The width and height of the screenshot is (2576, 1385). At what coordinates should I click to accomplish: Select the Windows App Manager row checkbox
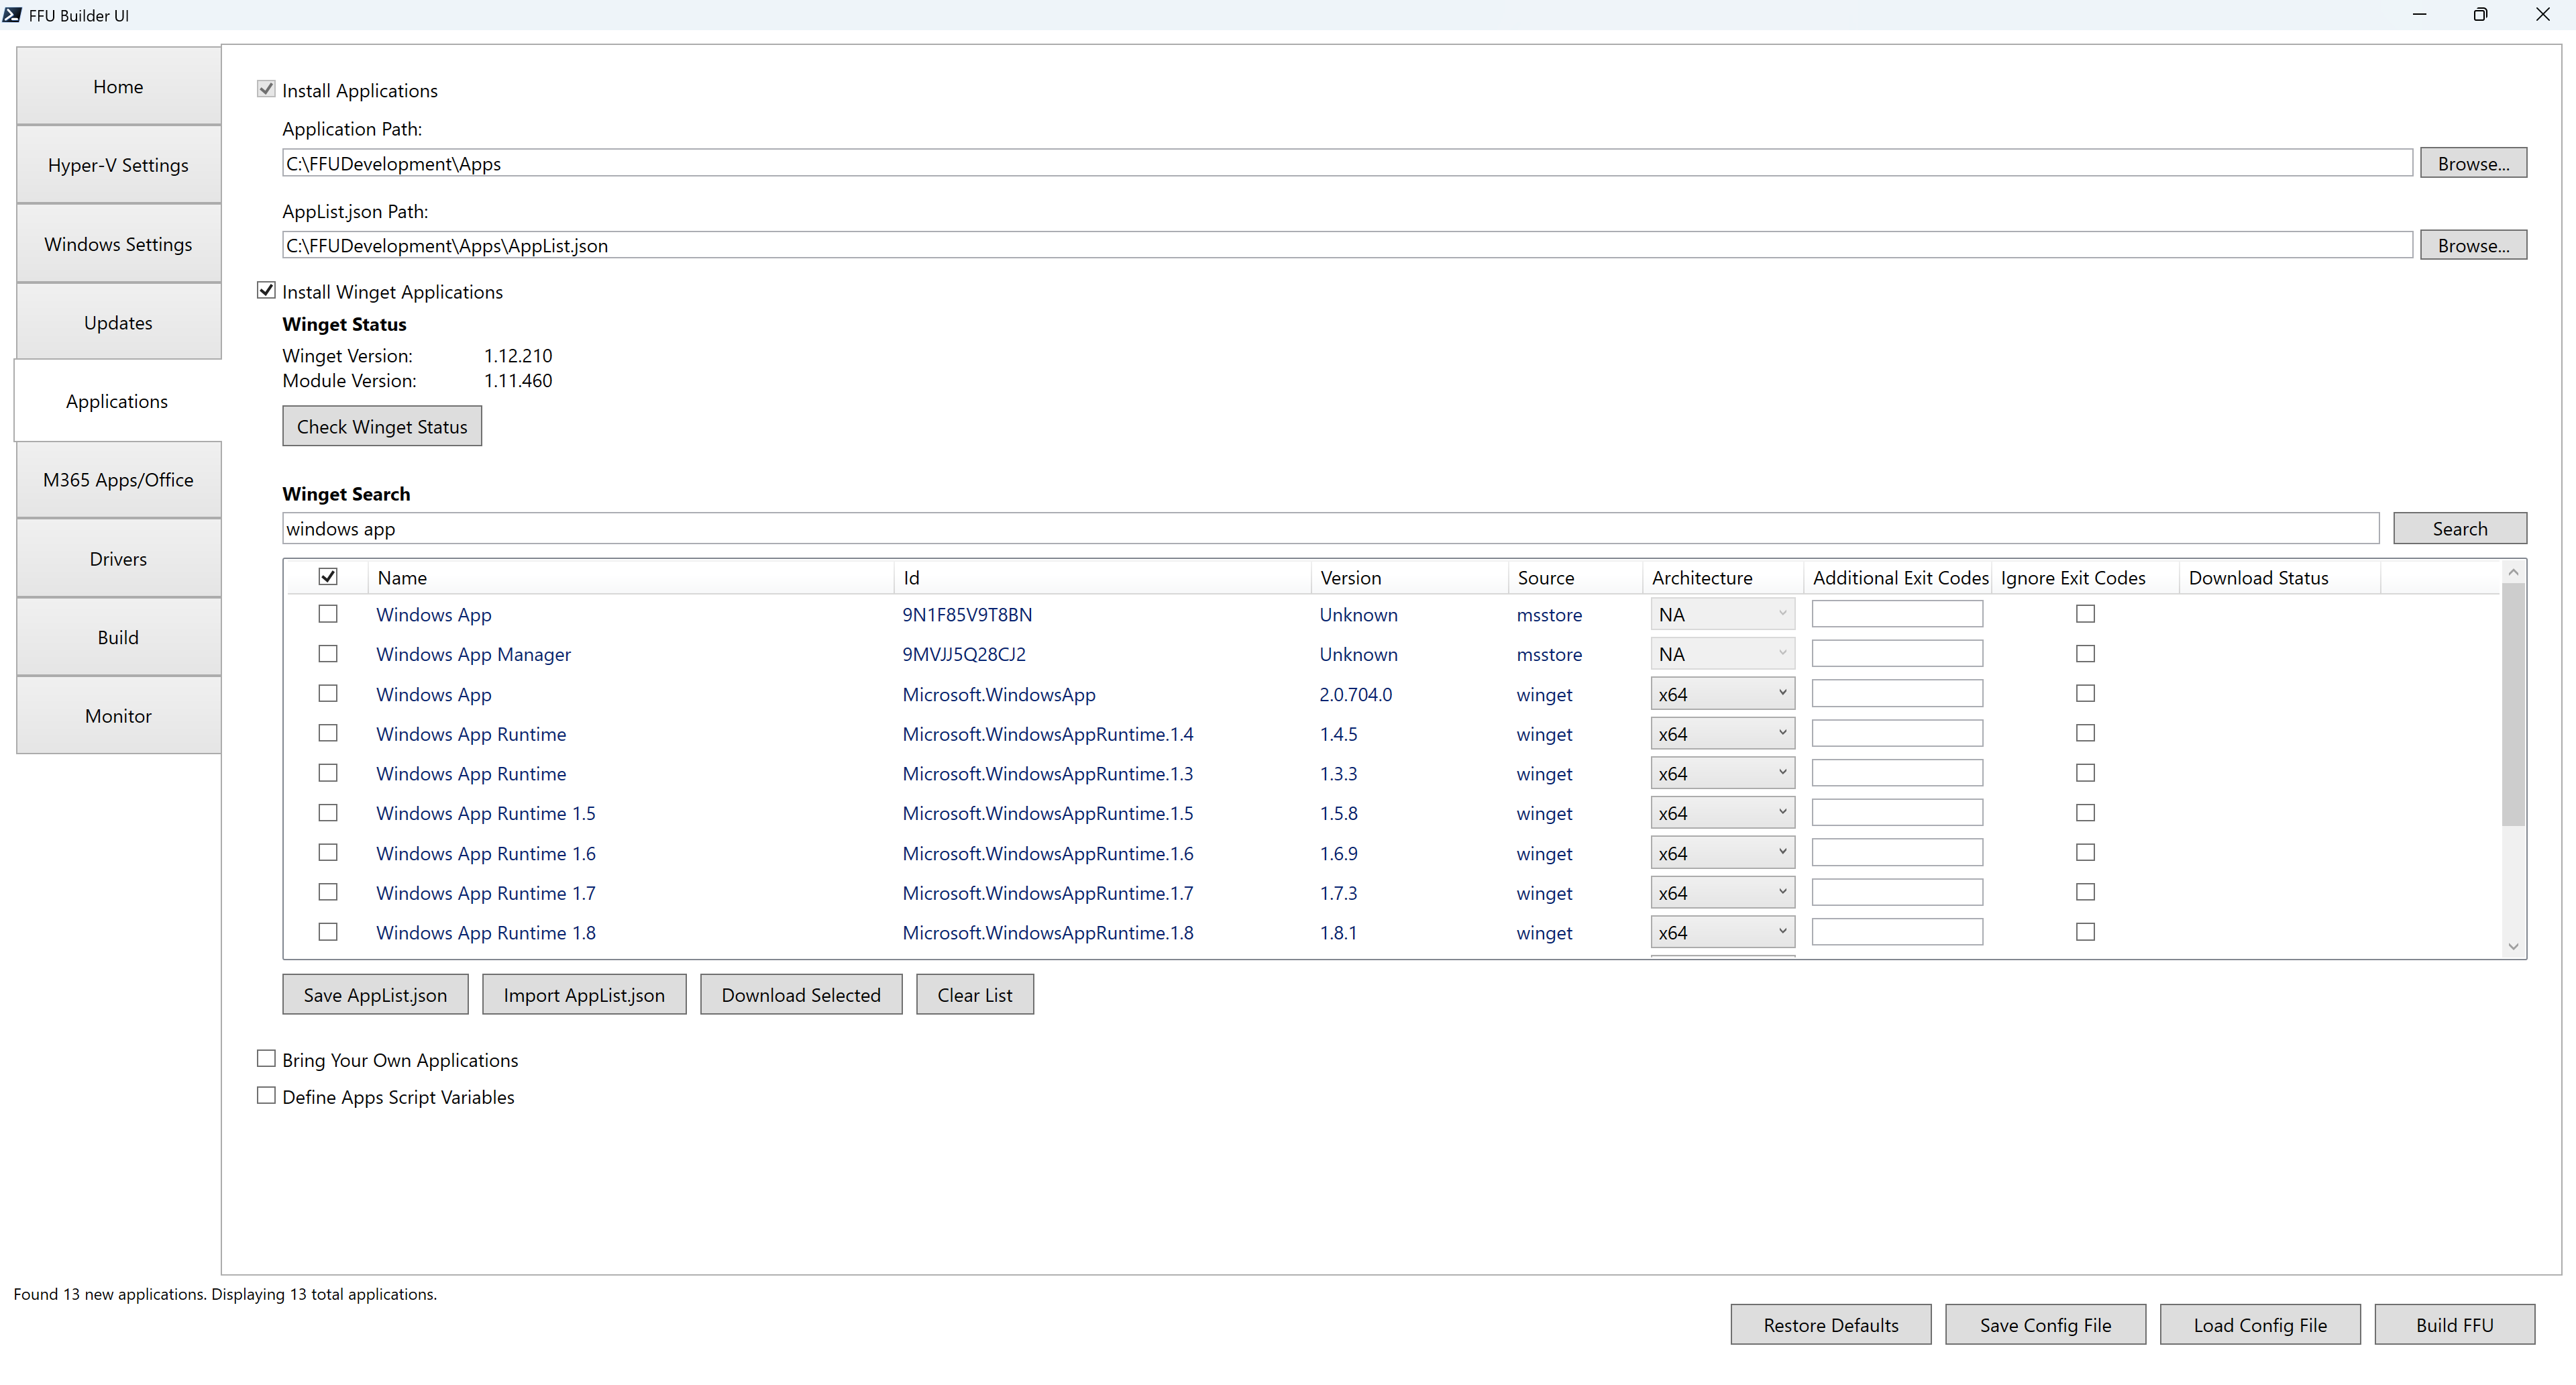328,653
